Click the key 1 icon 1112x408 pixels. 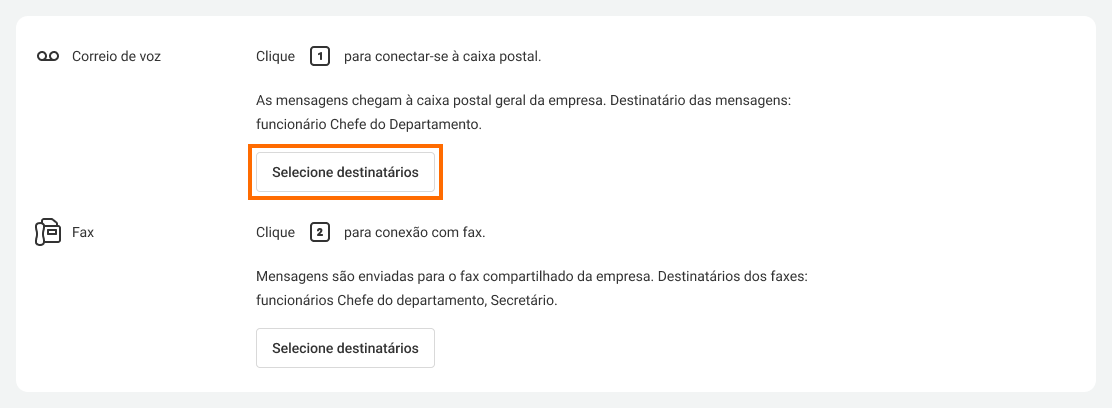pos(319,57)
